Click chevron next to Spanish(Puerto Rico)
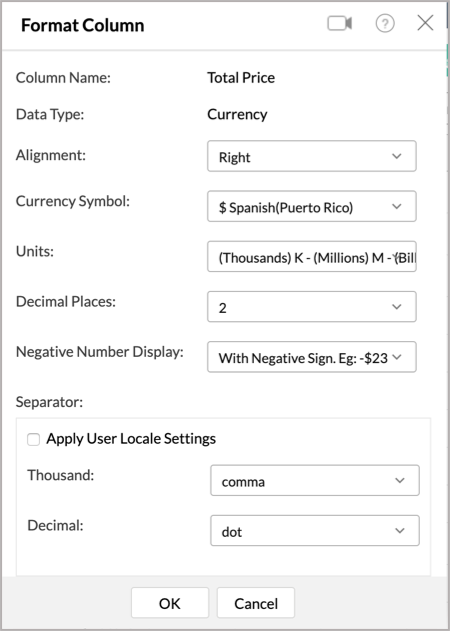The height and width of the screenshot is (631, 450). [397, 206]
